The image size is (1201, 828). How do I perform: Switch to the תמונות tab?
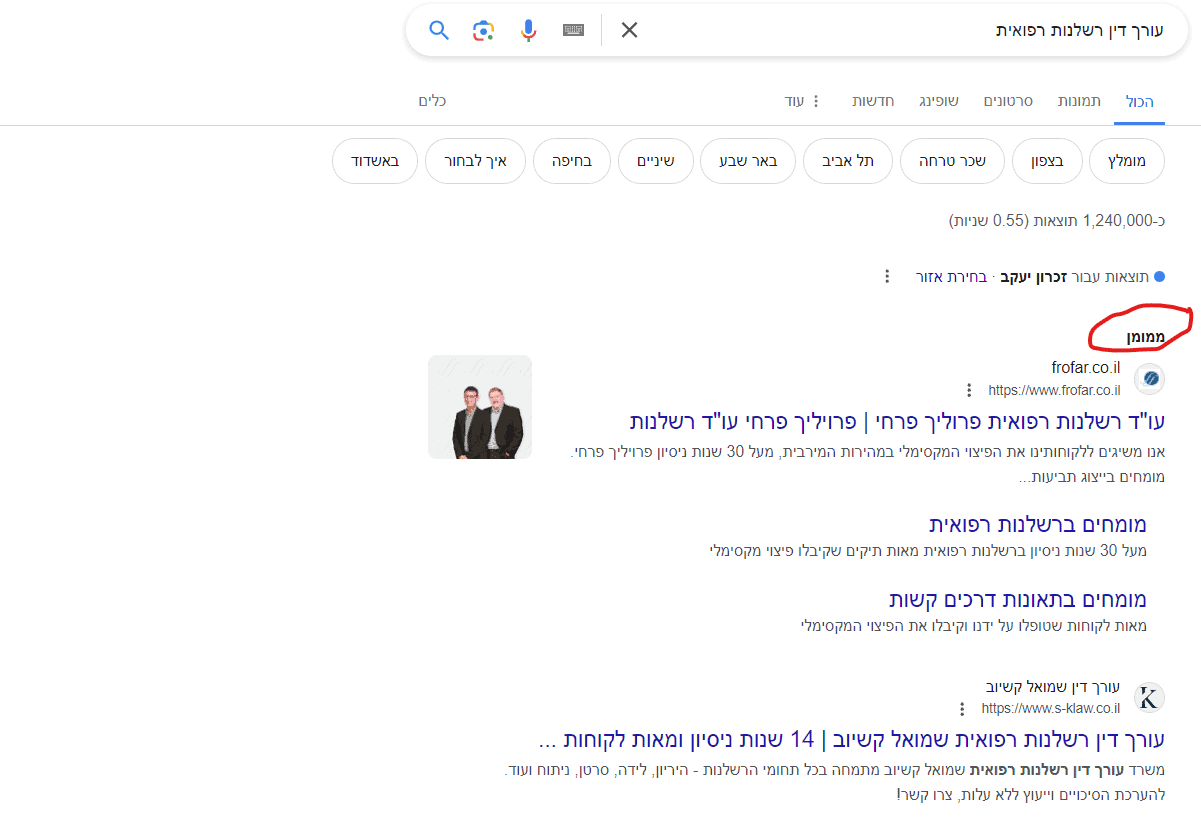(1080, 101)
